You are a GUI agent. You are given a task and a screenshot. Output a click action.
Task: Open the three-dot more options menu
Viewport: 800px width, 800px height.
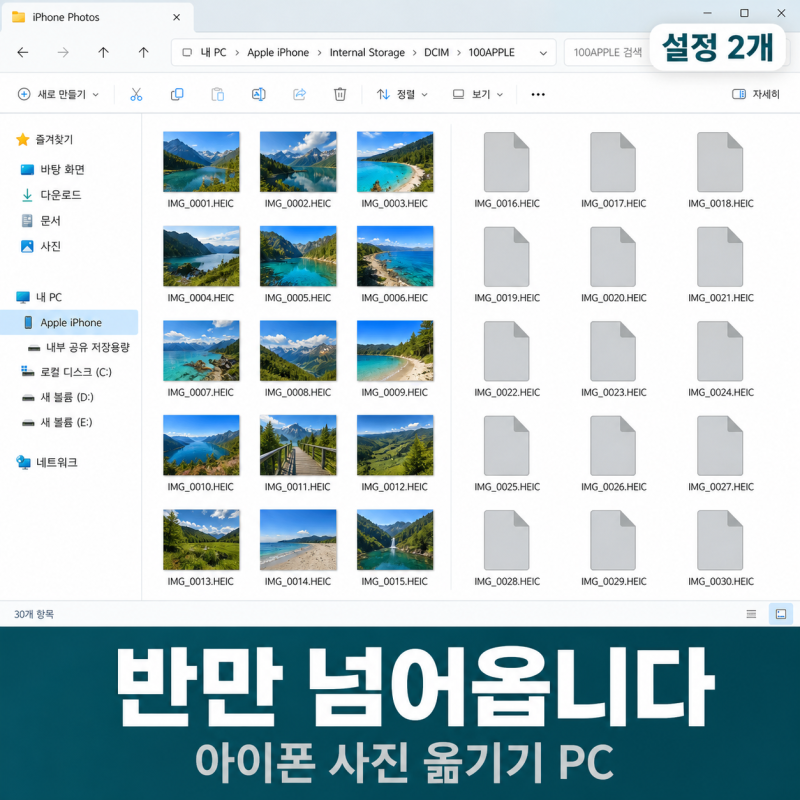(538, 94)
